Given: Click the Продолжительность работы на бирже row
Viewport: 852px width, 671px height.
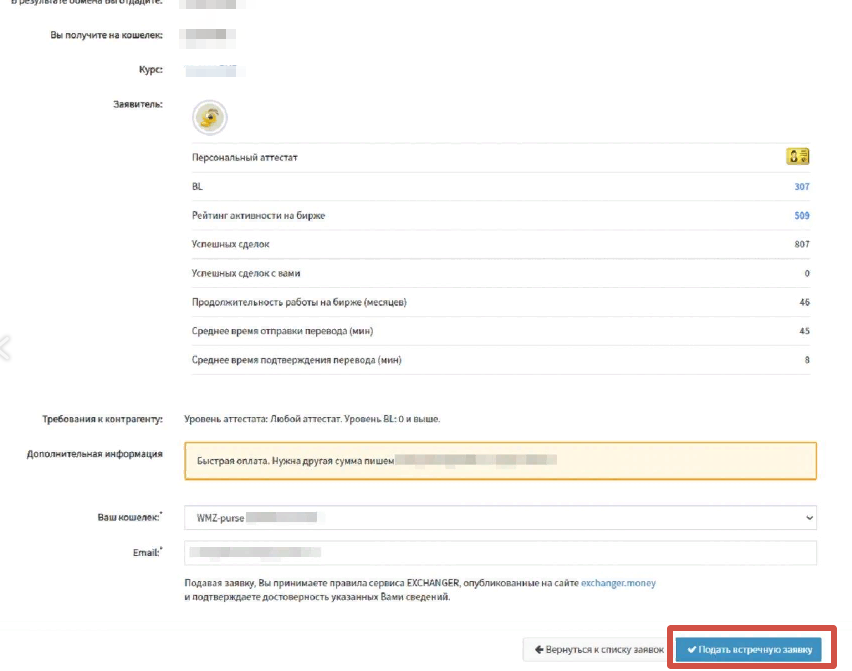Looking at the screenshot, I should 299,302.
